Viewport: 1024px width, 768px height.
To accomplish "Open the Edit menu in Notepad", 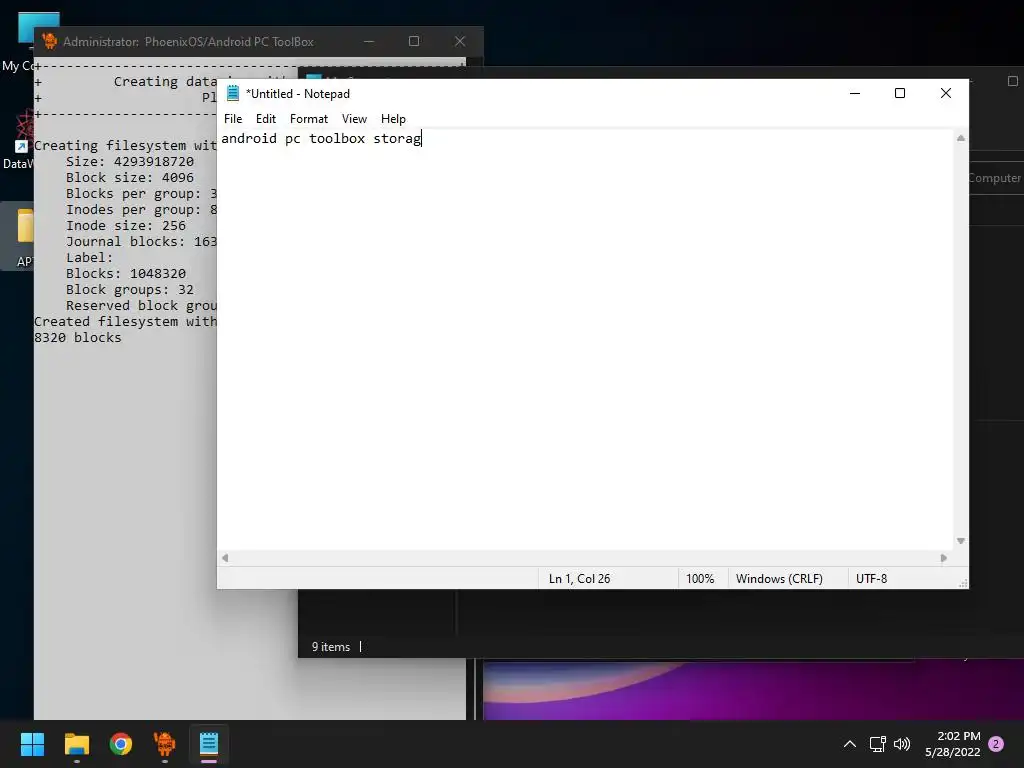I will tap(266, 119).
